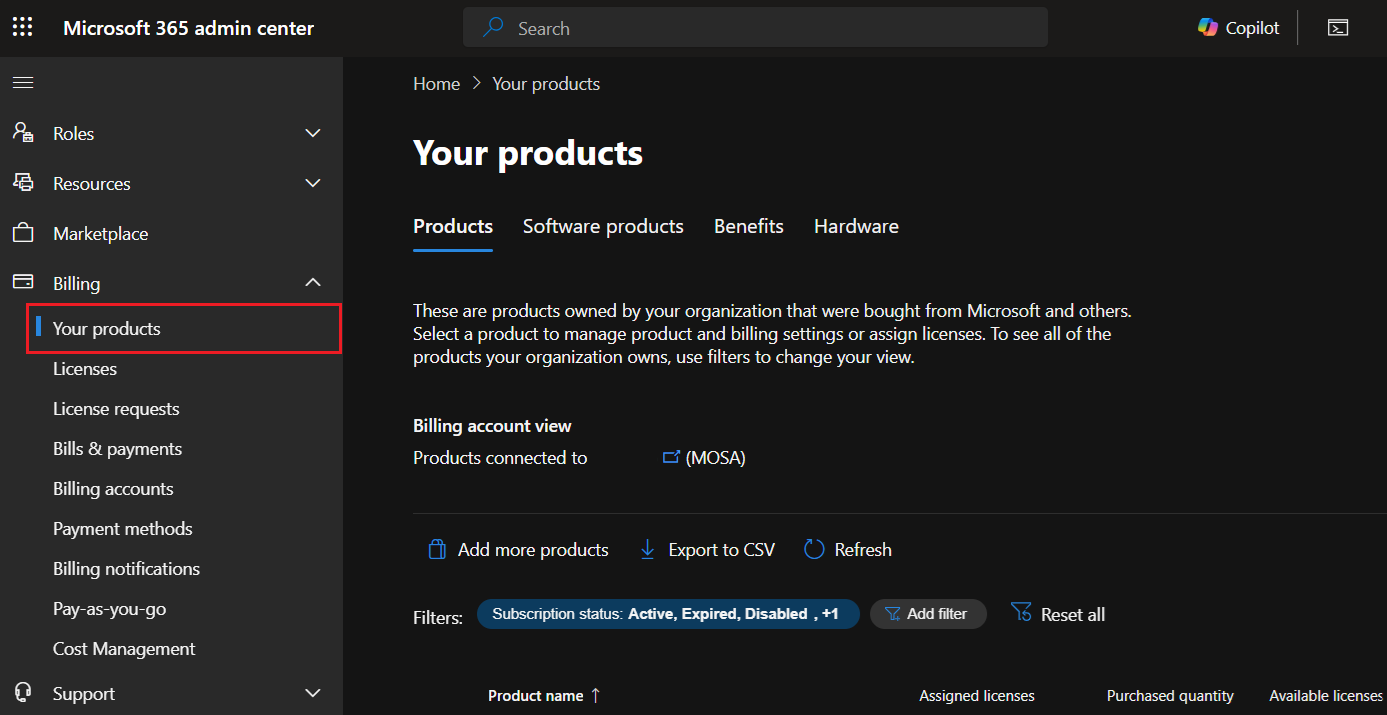Click the Add filter button
This screenshot has width=1387, height=715.
click(928, 614)
